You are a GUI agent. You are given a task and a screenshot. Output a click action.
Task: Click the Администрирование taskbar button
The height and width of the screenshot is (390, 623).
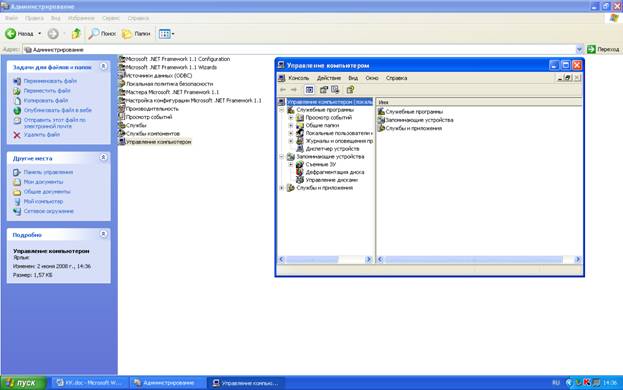pos(168,383)
